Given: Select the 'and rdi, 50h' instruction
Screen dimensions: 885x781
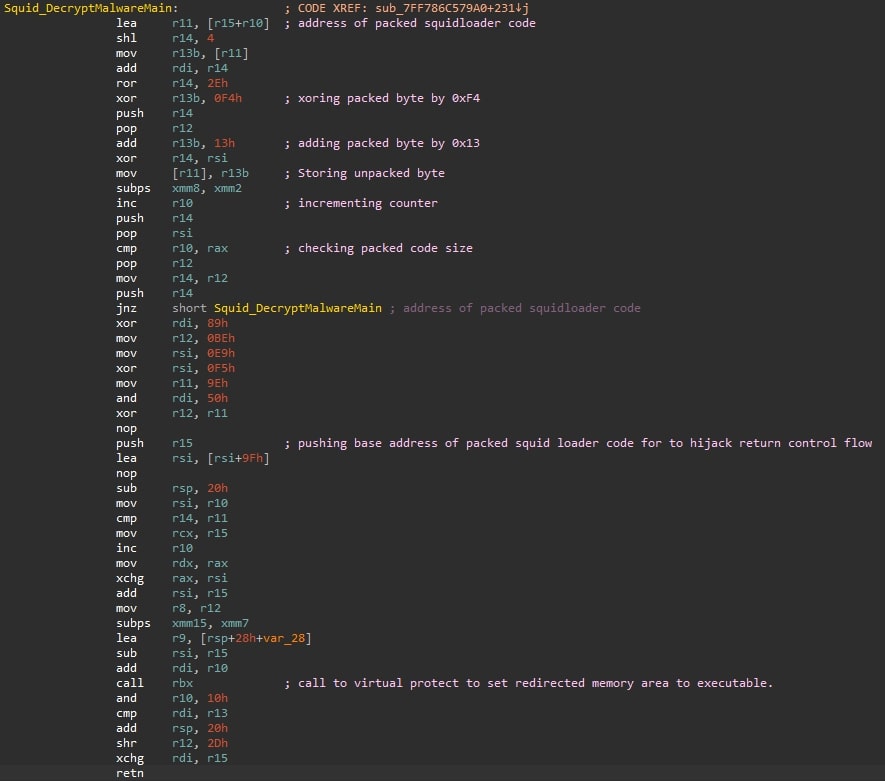Looking at the screenshot, I should click(172, 398).
